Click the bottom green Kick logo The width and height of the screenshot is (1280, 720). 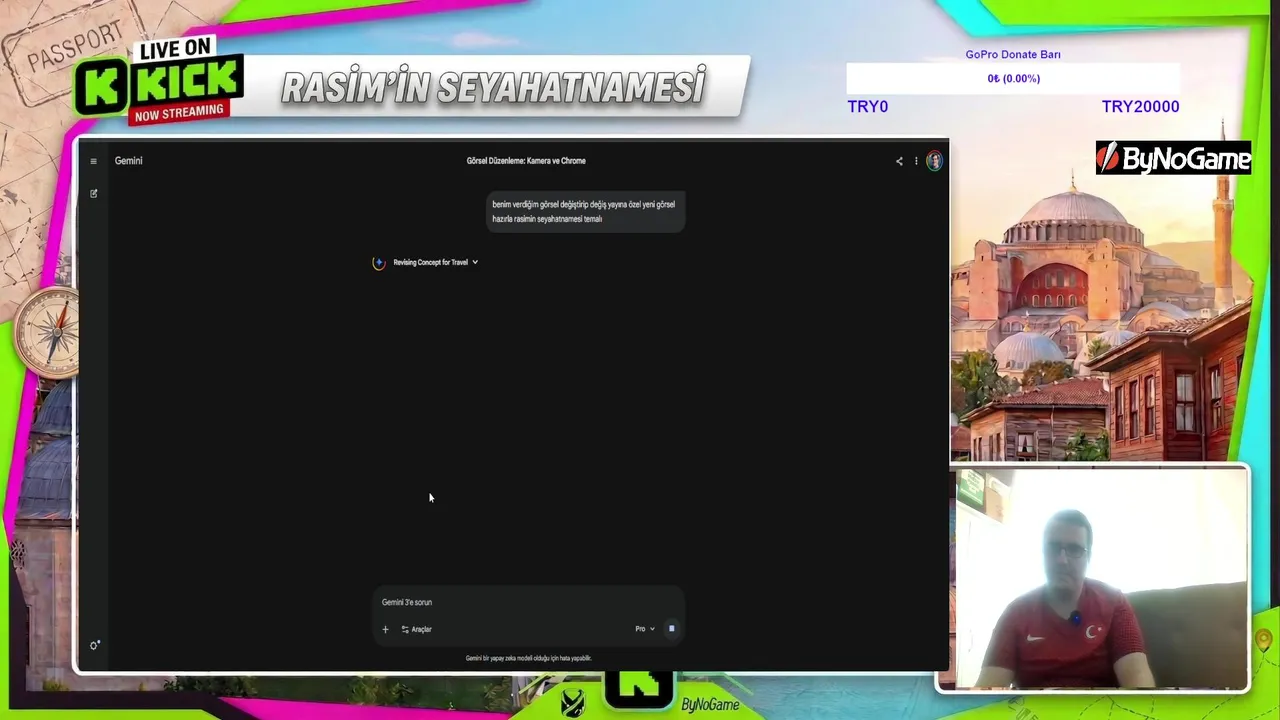[638, 688]
